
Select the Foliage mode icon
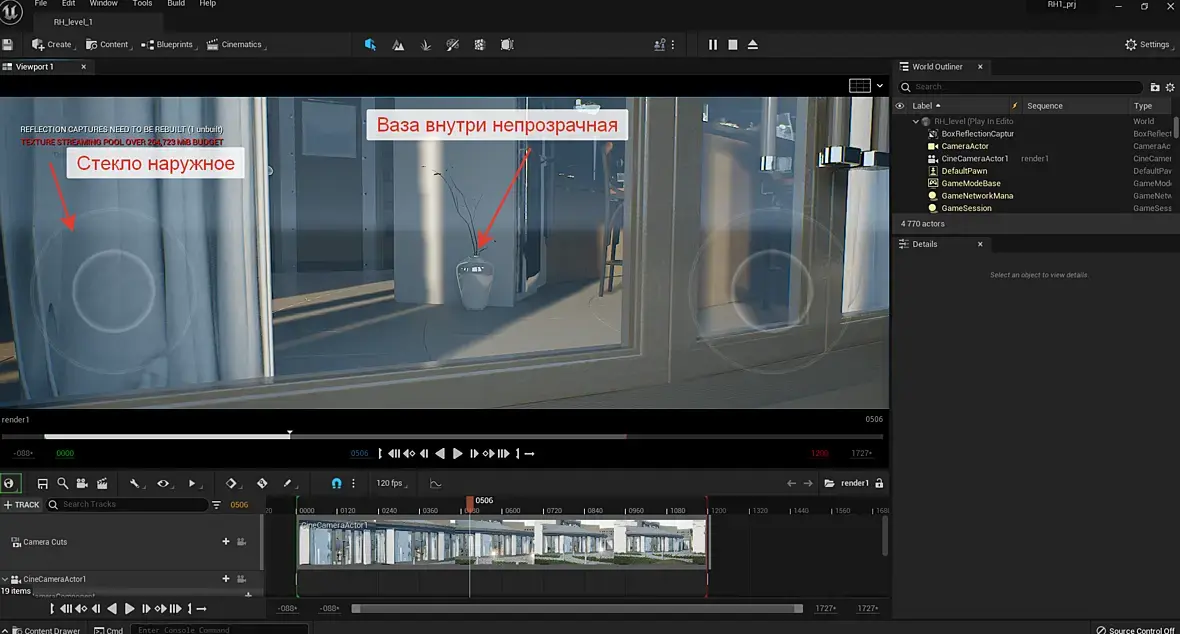pyautogui.click(x=425, y=45)
